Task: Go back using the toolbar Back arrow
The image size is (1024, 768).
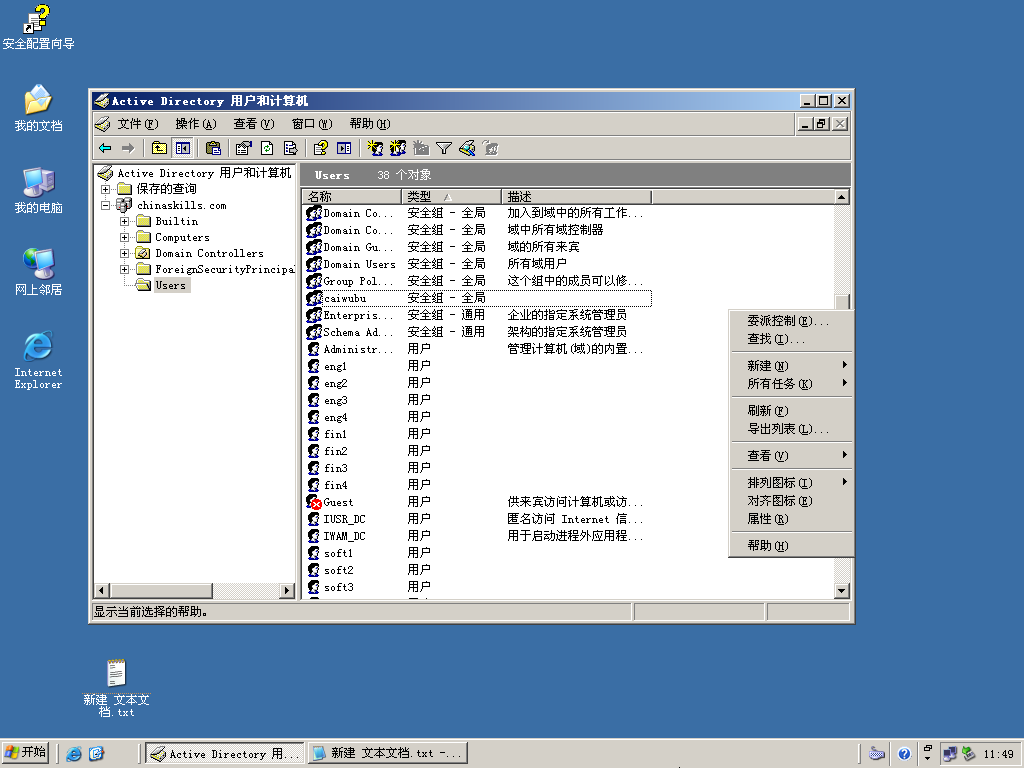Action: [105, 148]
